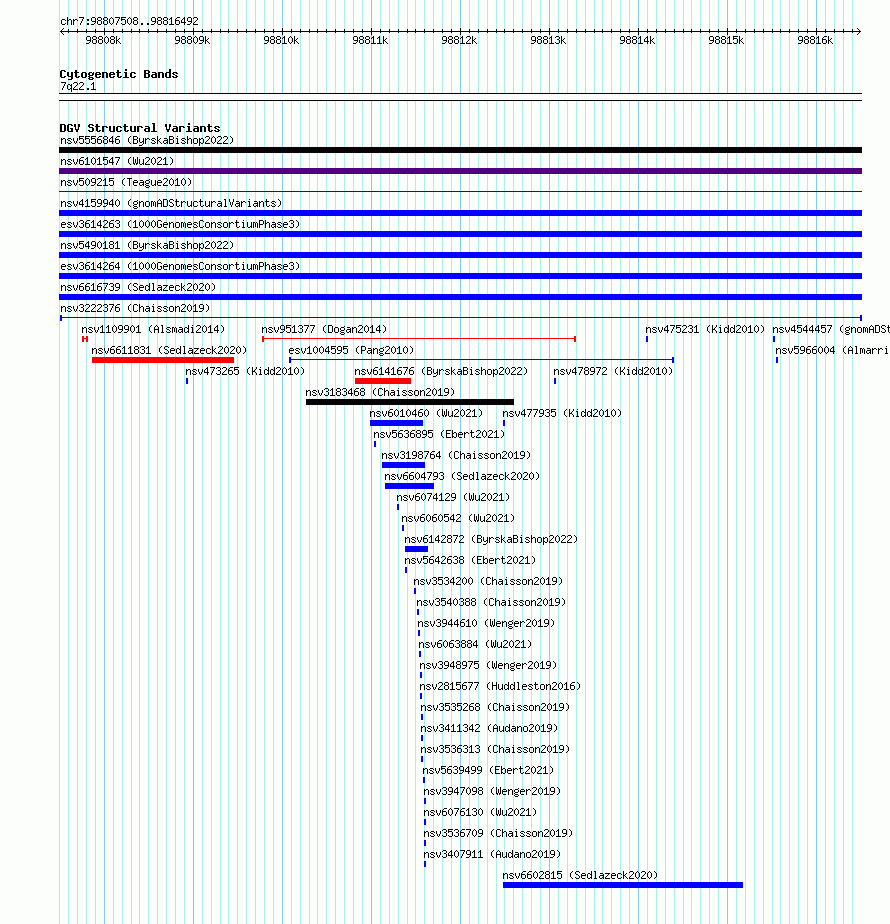Select nsv475231 (Kidd2010) label
This screenshot has height=924, width=890.
(705, 329)
